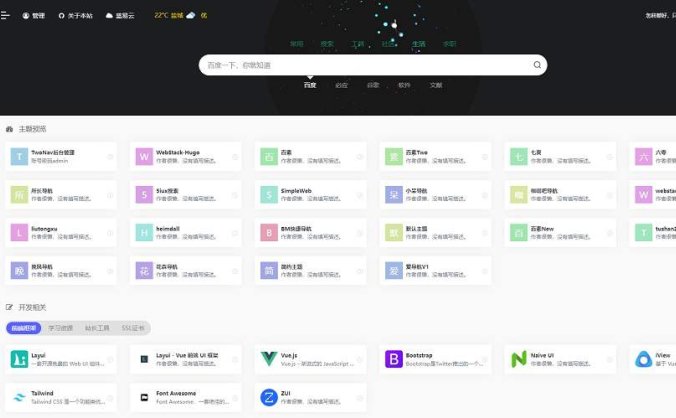
Task: Switch to the SSL证书 tab
Action: tap(133, 328)
